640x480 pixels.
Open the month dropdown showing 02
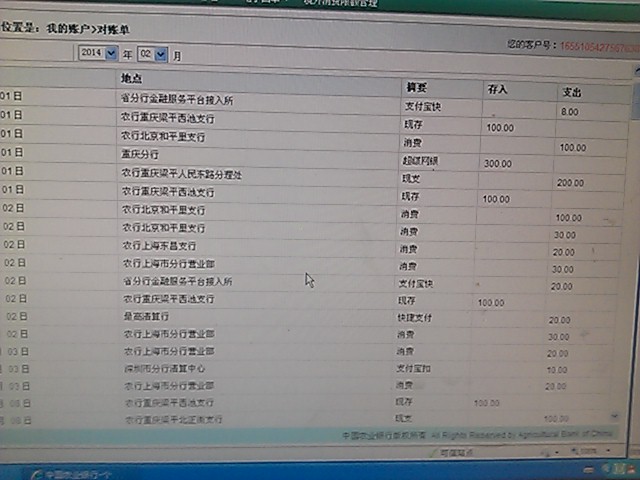(153, 54)
